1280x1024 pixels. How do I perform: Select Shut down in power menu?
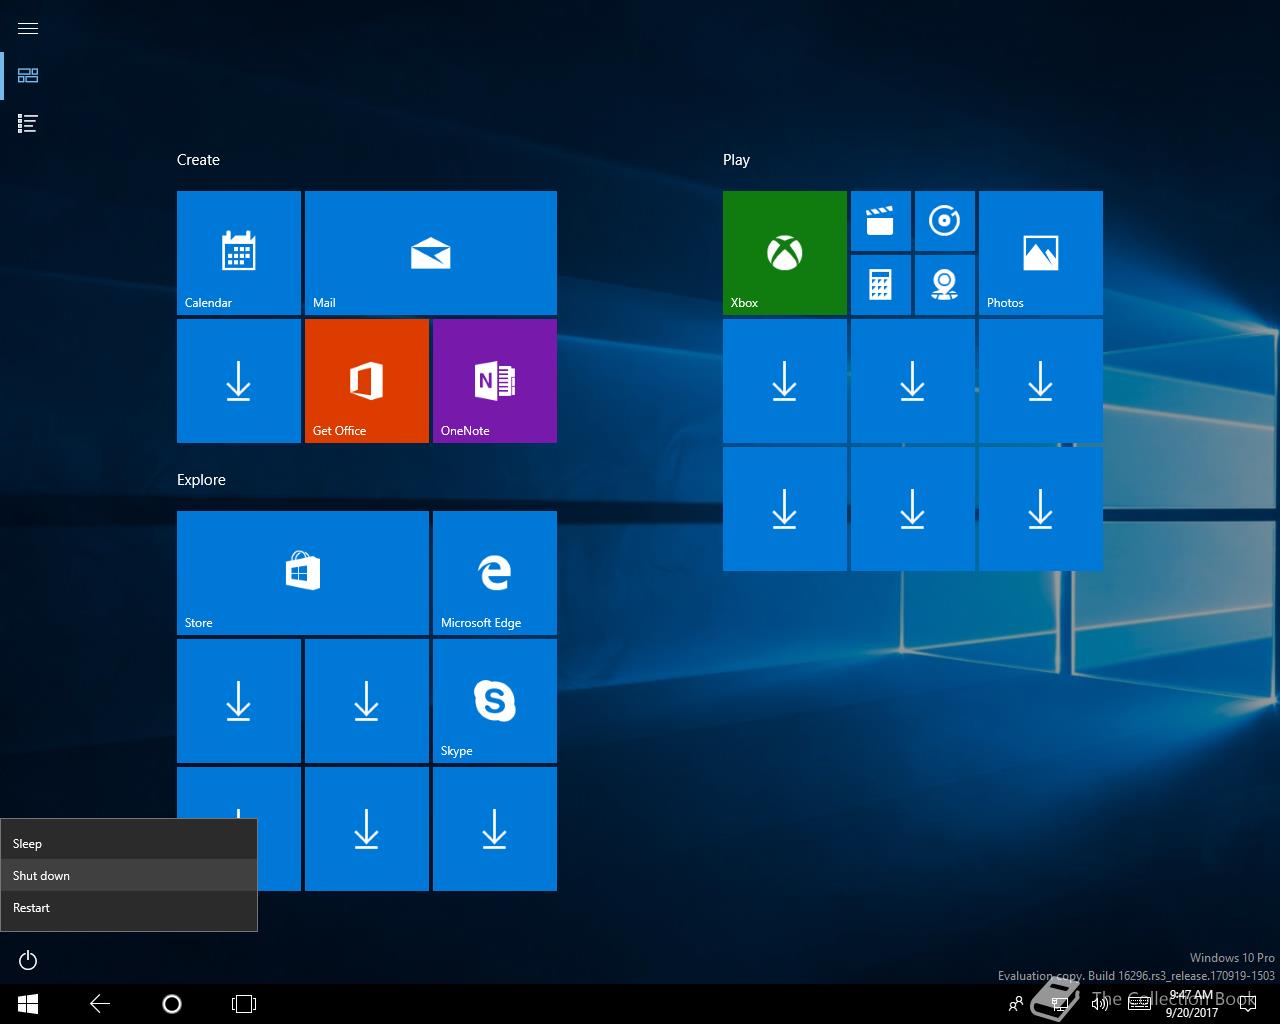pyautogui.click(x=129, y=876)
